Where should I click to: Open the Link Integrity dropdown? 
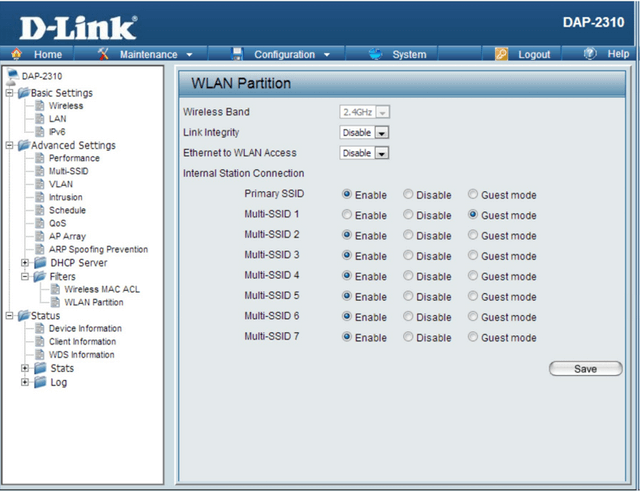click(x=364, y=132)
